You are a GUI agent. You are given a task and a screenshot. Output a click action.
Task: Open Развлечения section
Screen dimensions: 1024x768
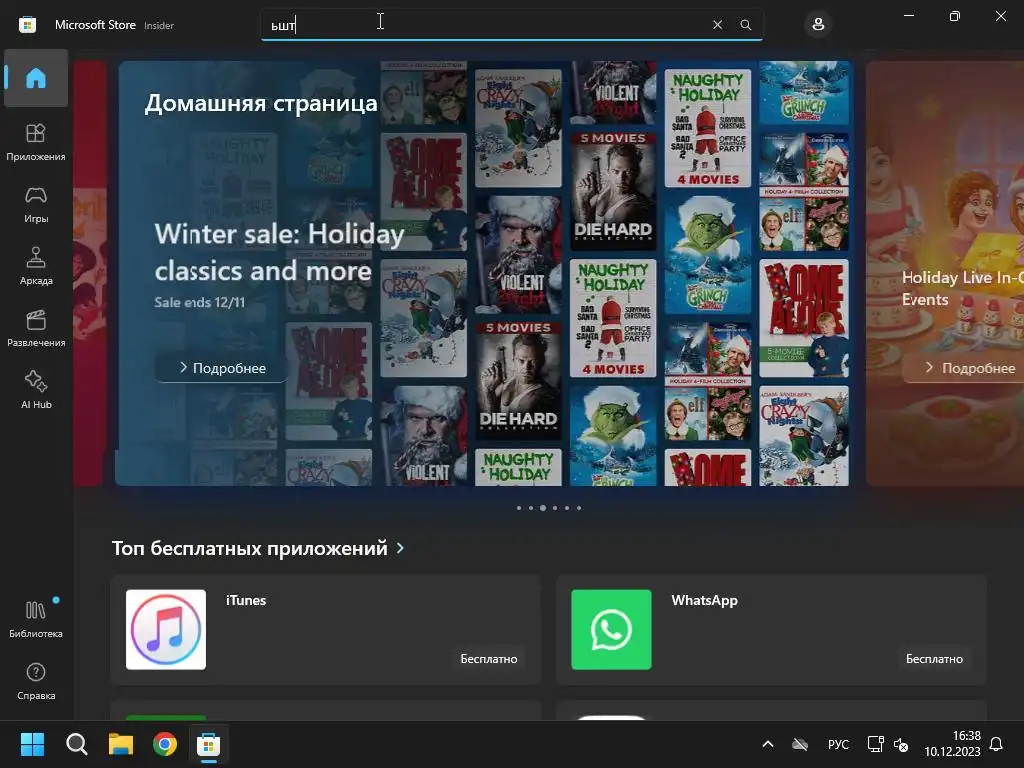[x=36, y=328]
